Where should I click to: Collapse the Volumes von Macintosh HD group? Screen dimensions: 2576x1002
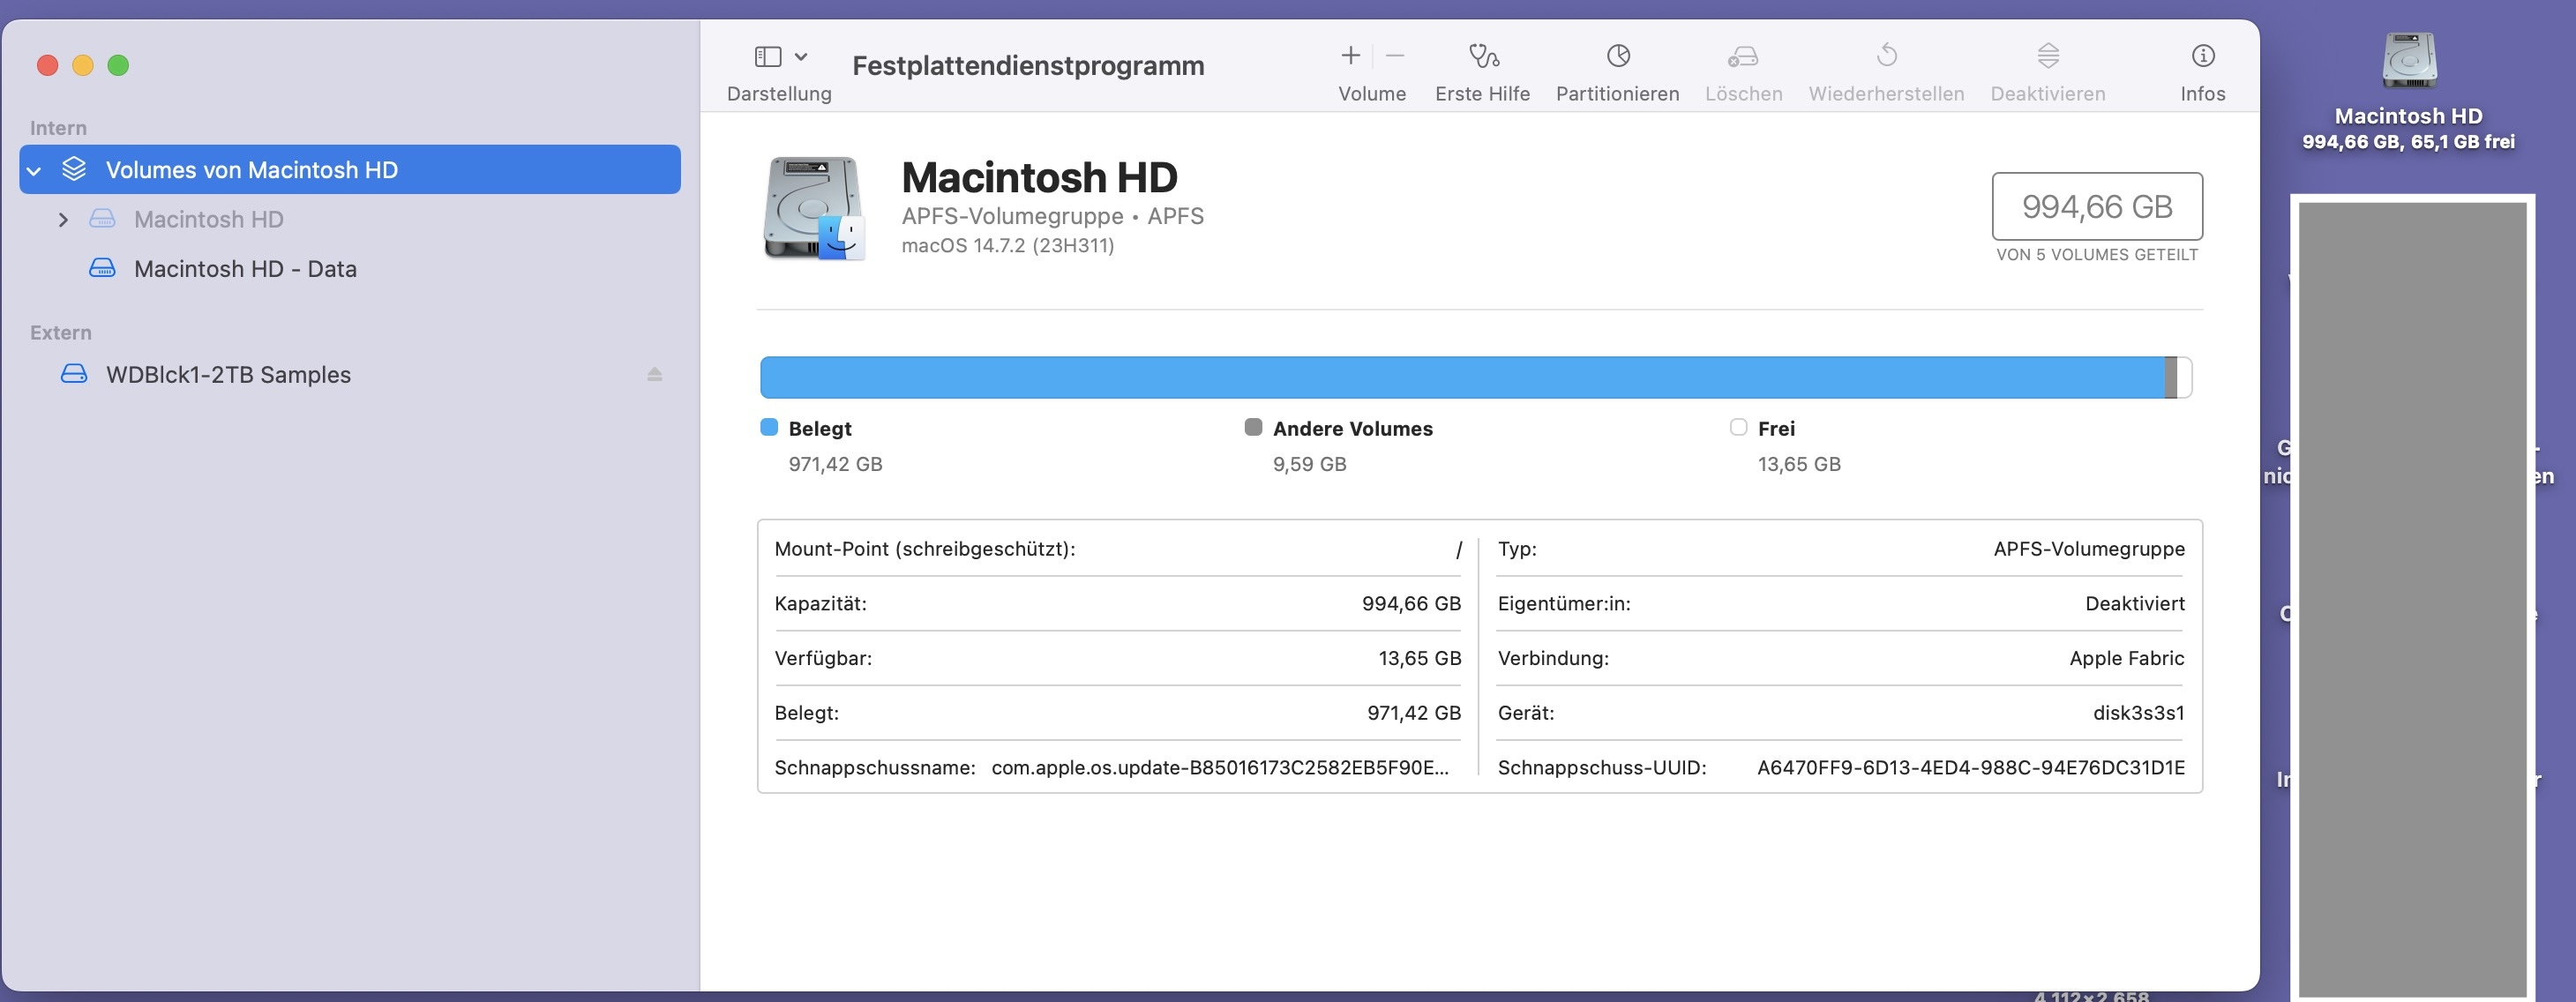pyautogui.click(x=34, y=171)
